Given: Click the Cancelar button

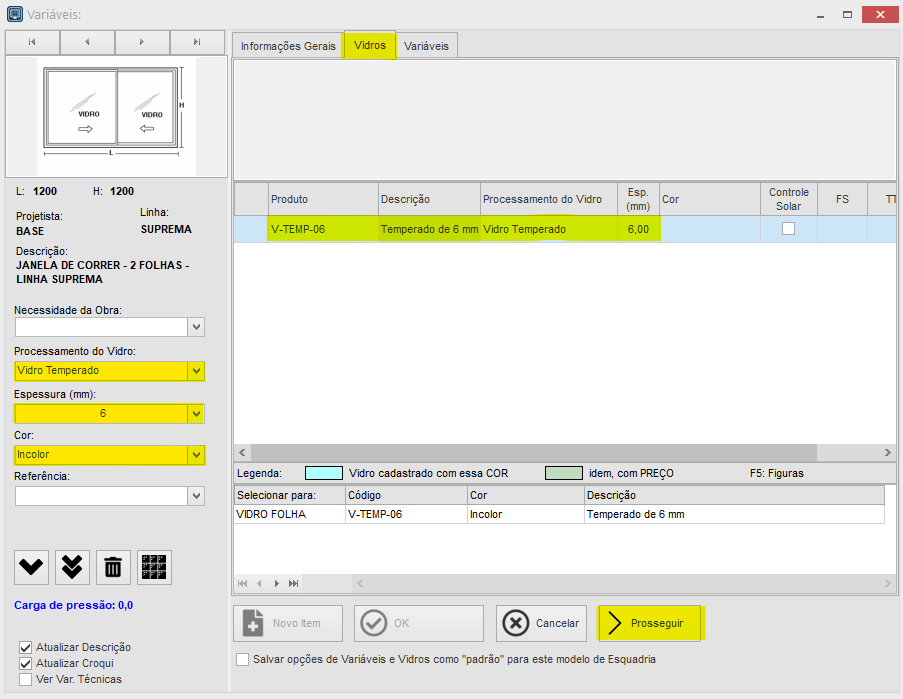Looking at the screenshot, I should click(x=541, y=623).
